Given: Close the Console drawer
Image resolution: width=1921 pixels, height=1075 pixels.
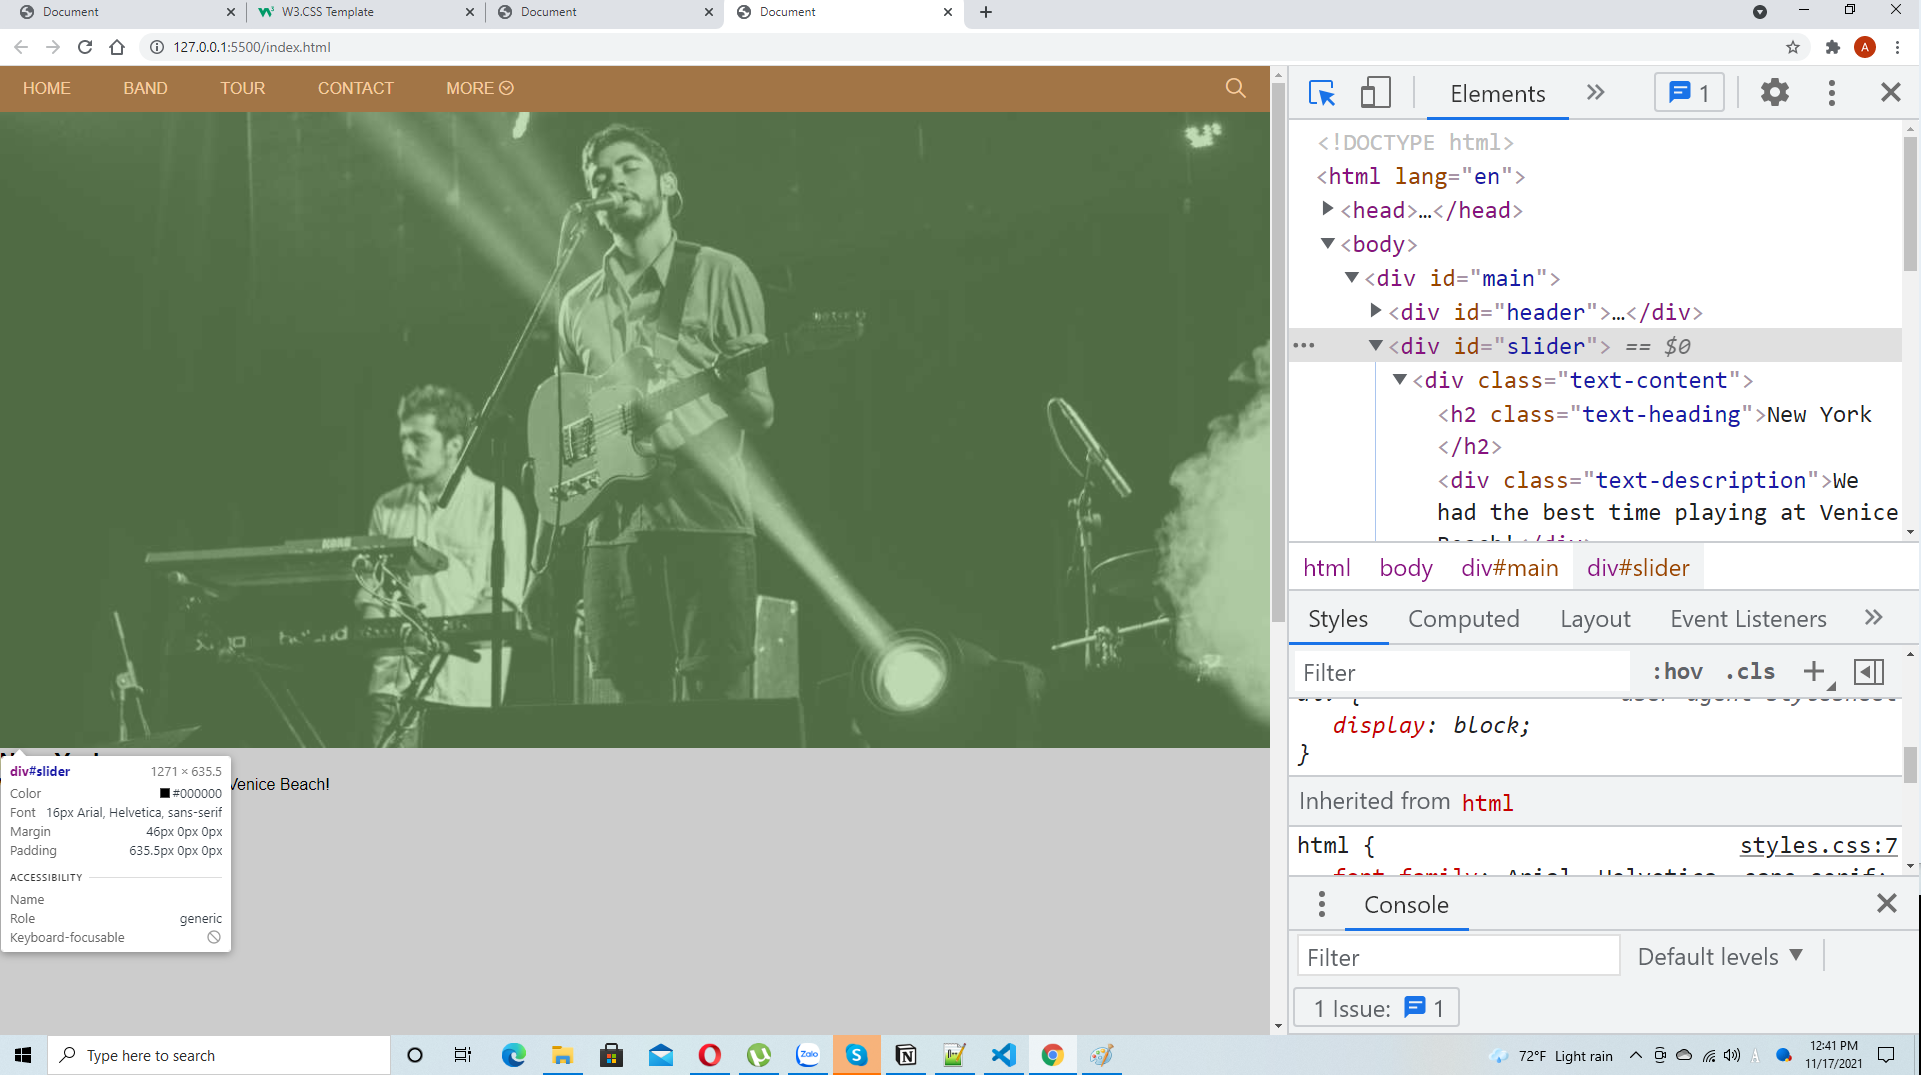Looking at the screenshot, I should (1886, 903).
